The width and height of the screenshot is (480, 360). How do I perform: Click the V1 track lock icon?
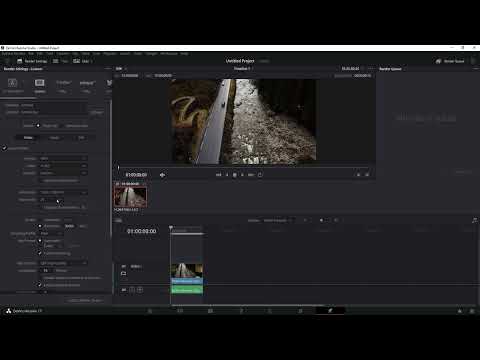(x=124, y=273)
